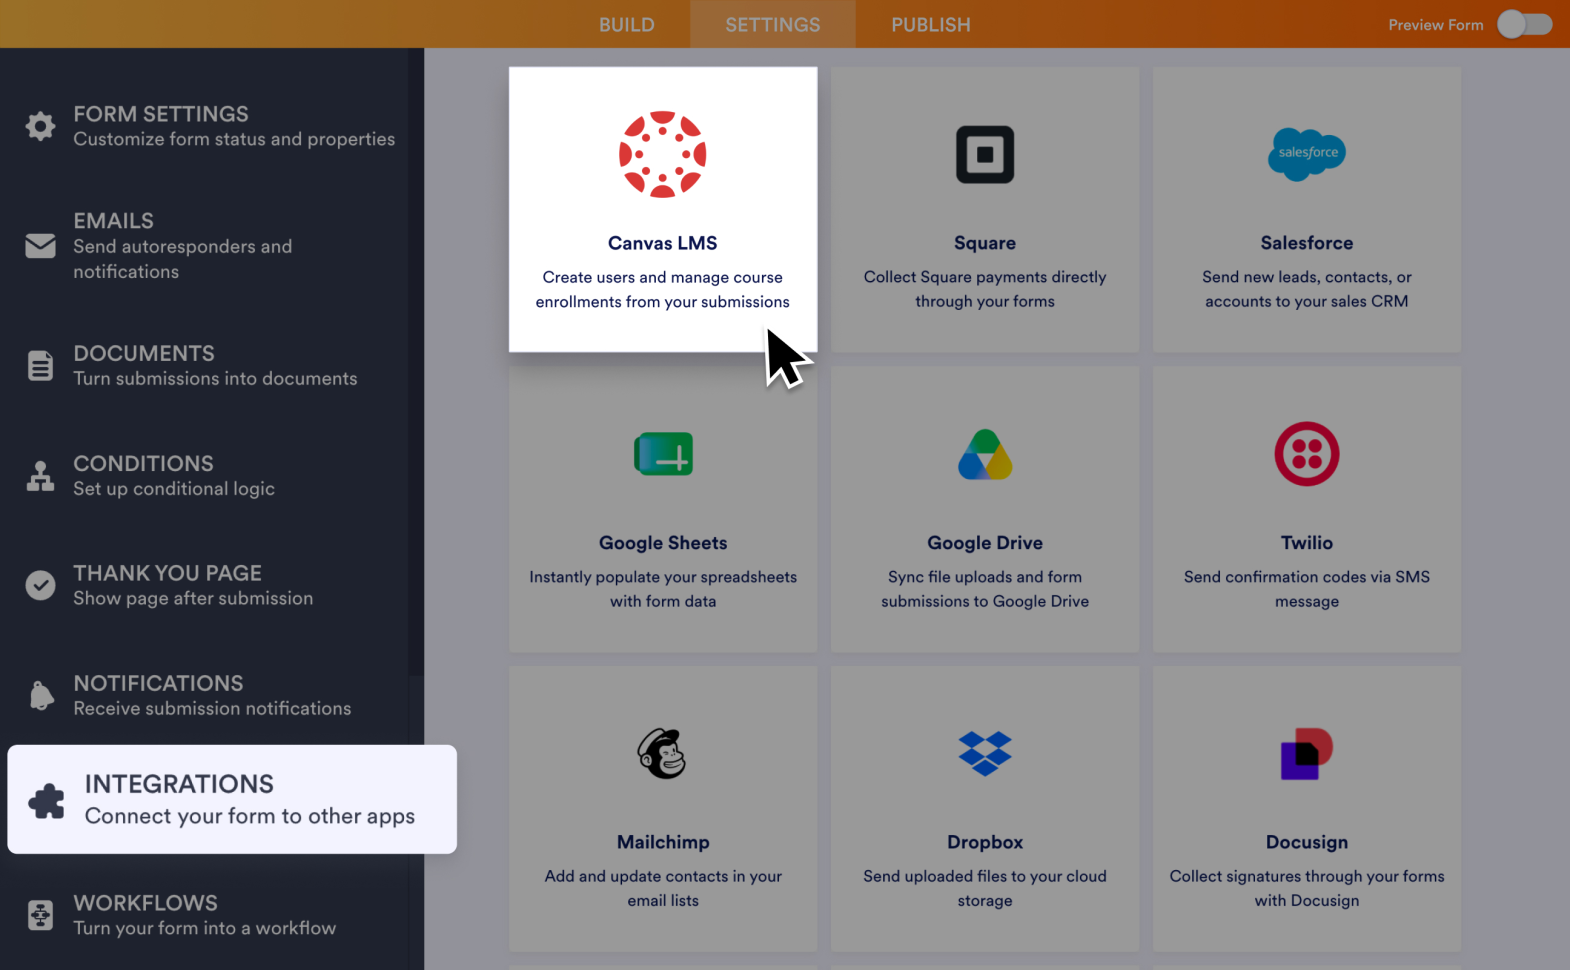The width and height of the screenshot is (1570, 970).
Task: Click the Thank You Page checkmark icon
Action: pyautogui.click(x=40, y=585)
